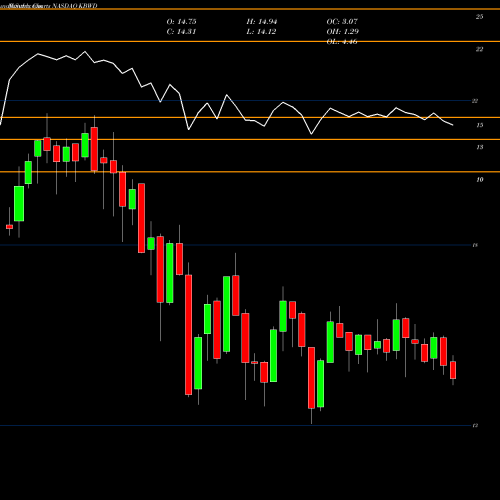Image resolution: width=500 pixels, height=500 pixels.
Task: Click the '25' price axis label
Action: coord(479,17)
